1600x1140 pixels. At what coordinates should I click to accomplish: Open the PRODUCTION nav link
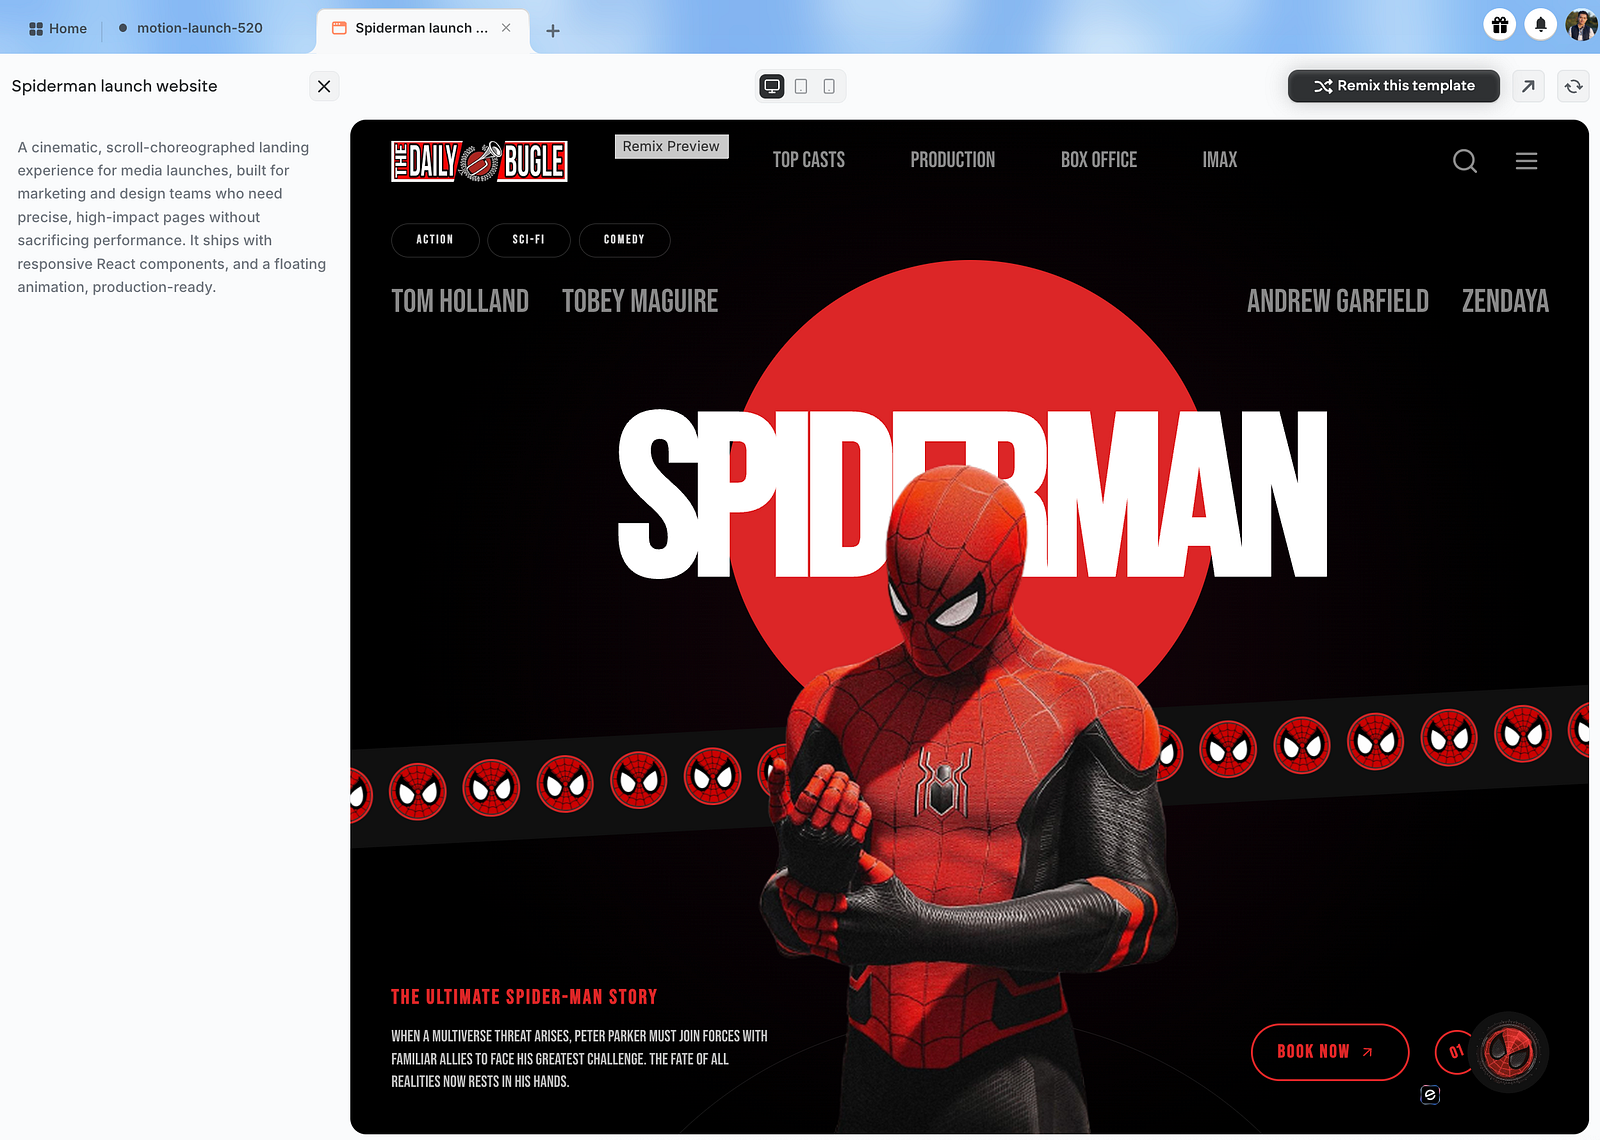tap(952, 160)
